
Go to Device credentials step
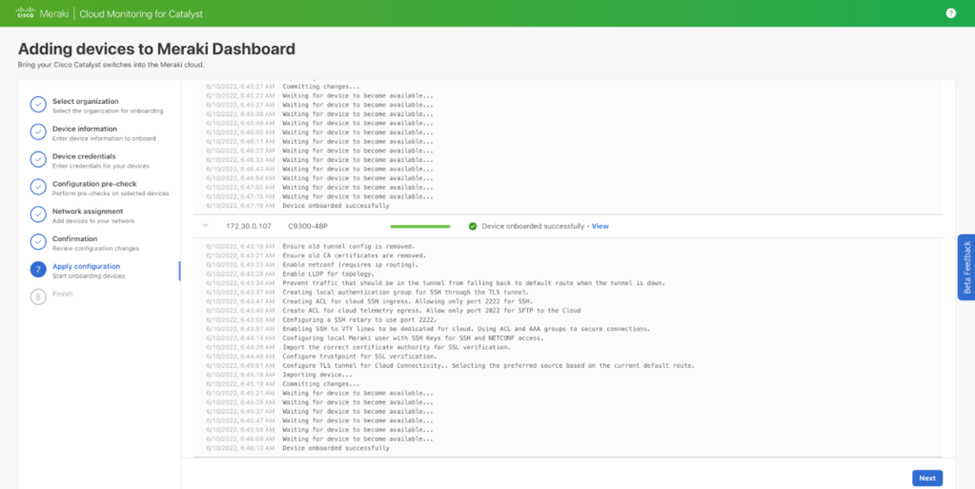coord(84,156)
